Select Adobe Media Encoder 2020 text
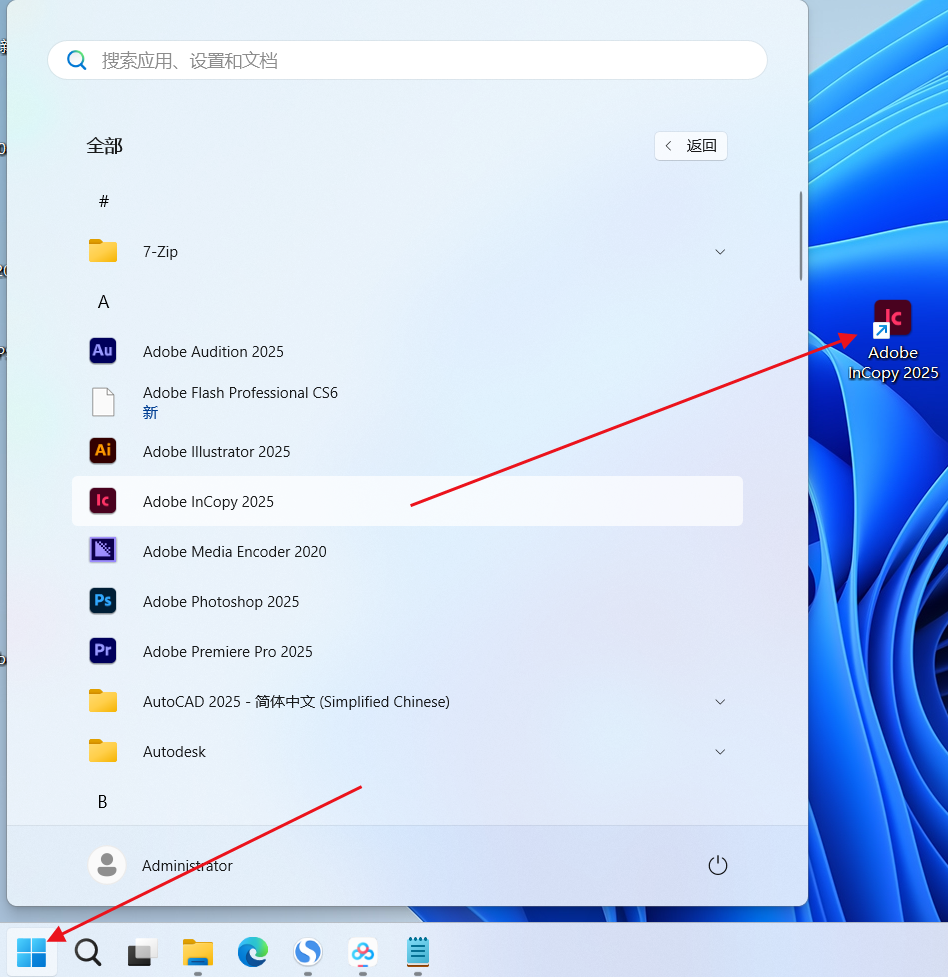This screenshot has height=977, width=948. pos(234,551)
